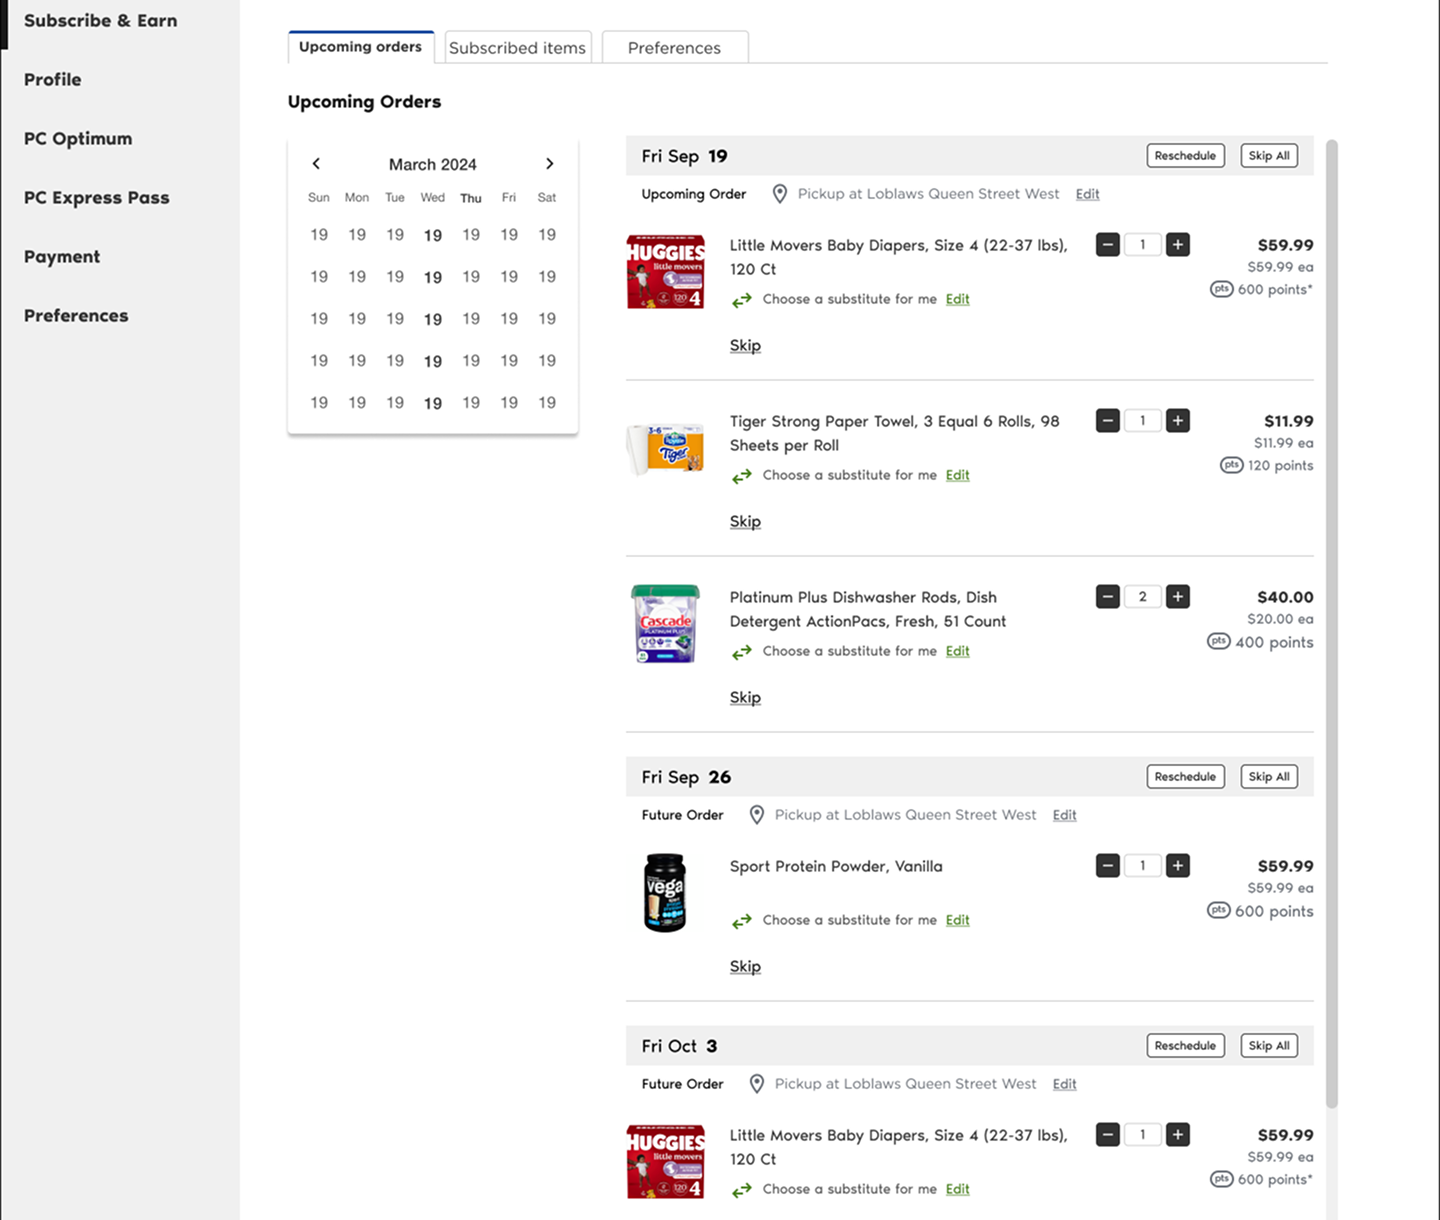Viewport: 1440px width, 1220px height.
Task: Select first-row Thursday date in calendar
Action: click(471, 235)
